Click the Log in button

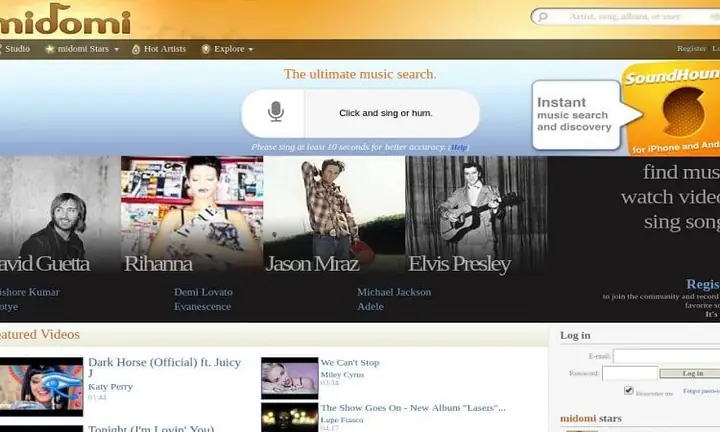(x=690, y=373)
